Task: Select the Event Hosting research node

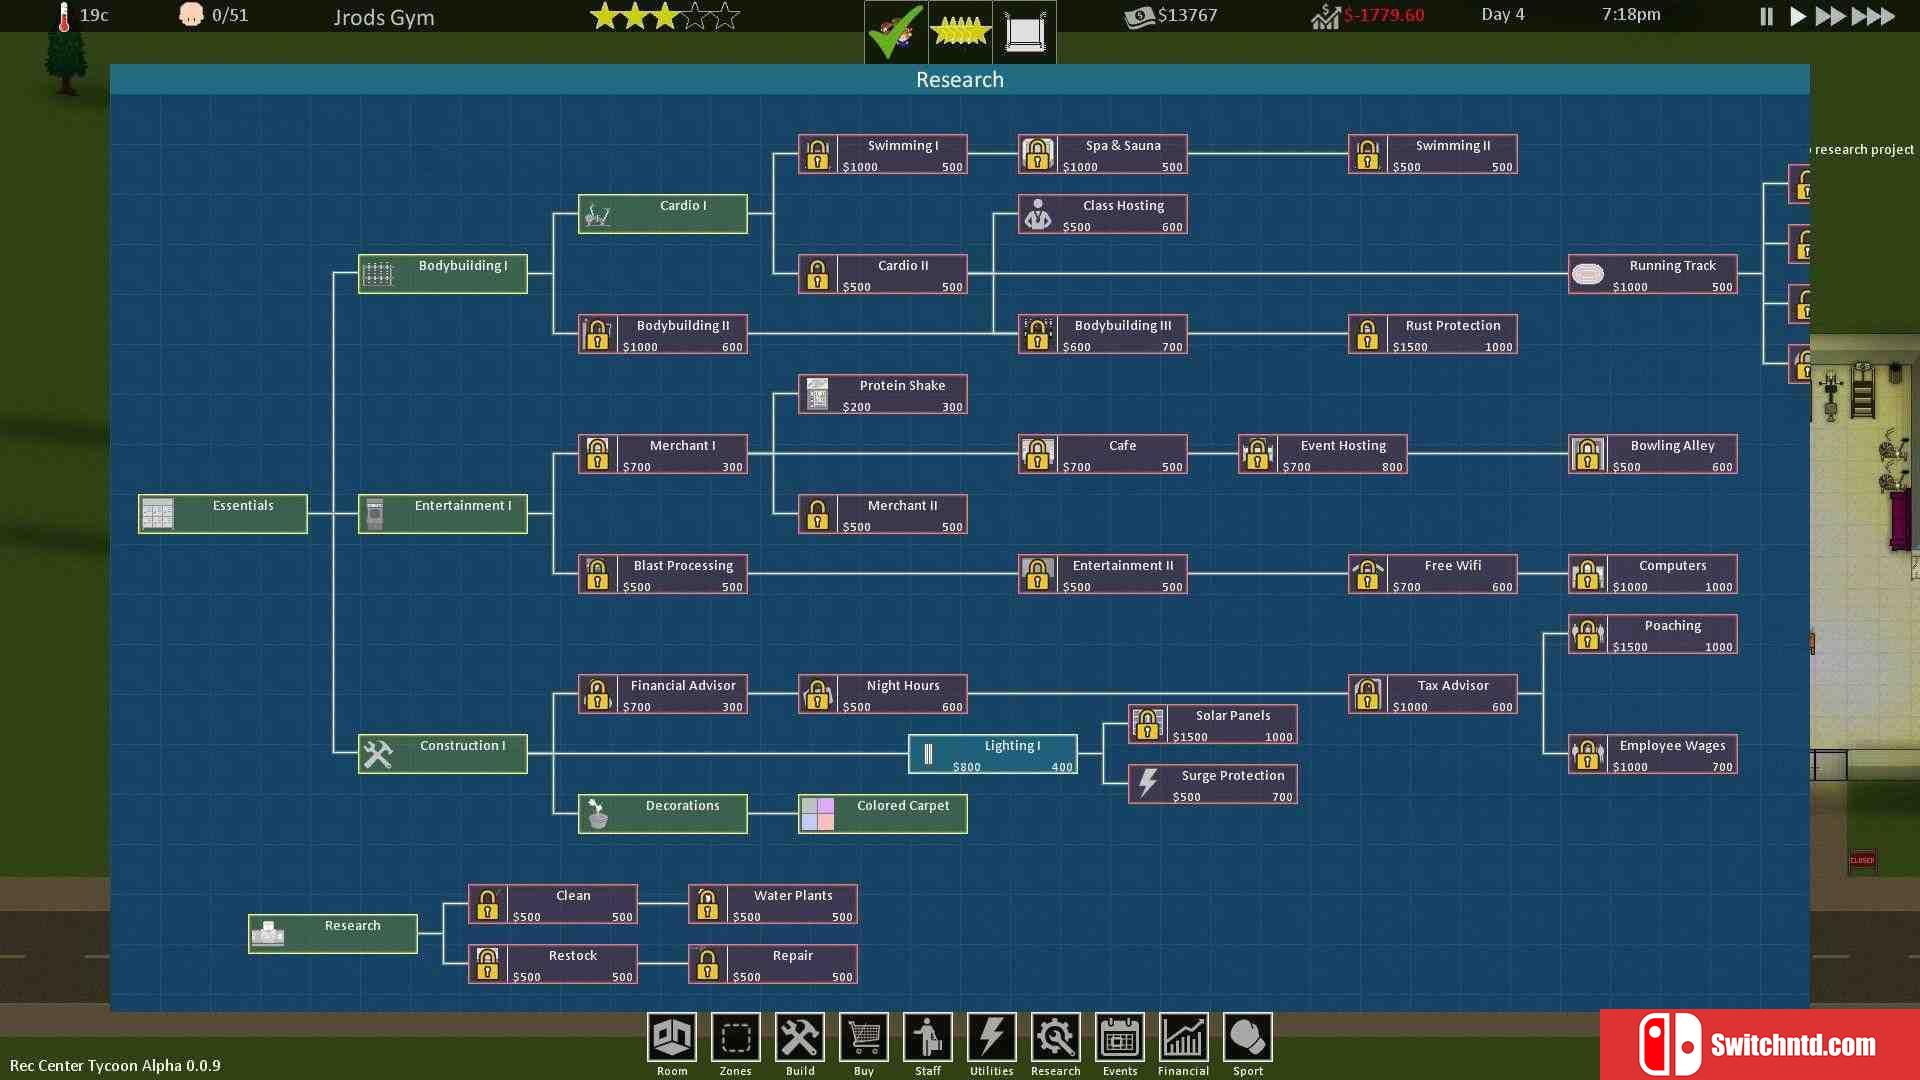Action: click(1322, 454)
